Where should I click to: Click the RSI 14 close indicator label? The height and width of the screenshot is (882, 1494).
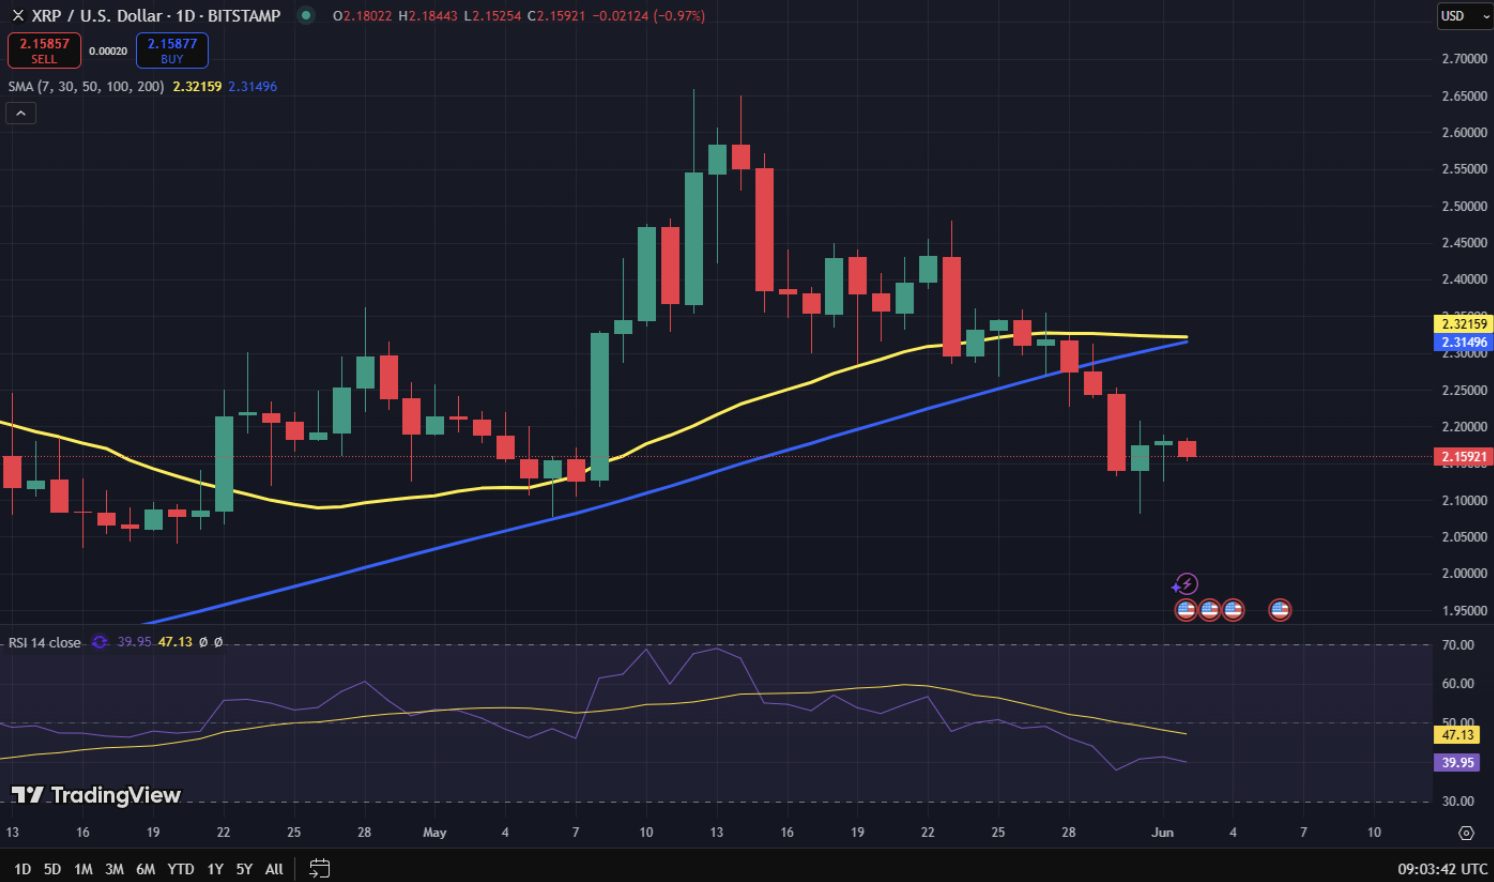click(x=45, y=642)
